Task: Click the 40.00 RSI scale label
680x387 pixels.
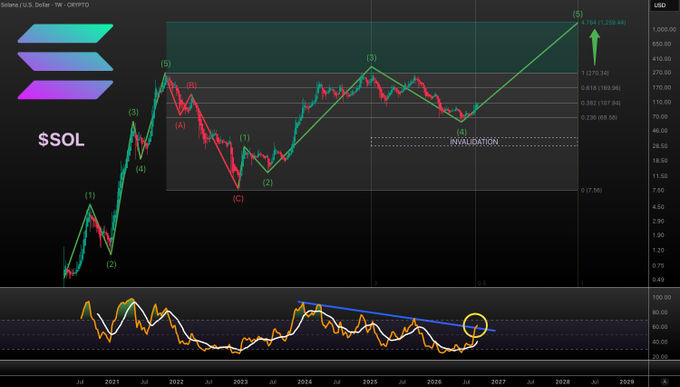Action: pos(660,342)
